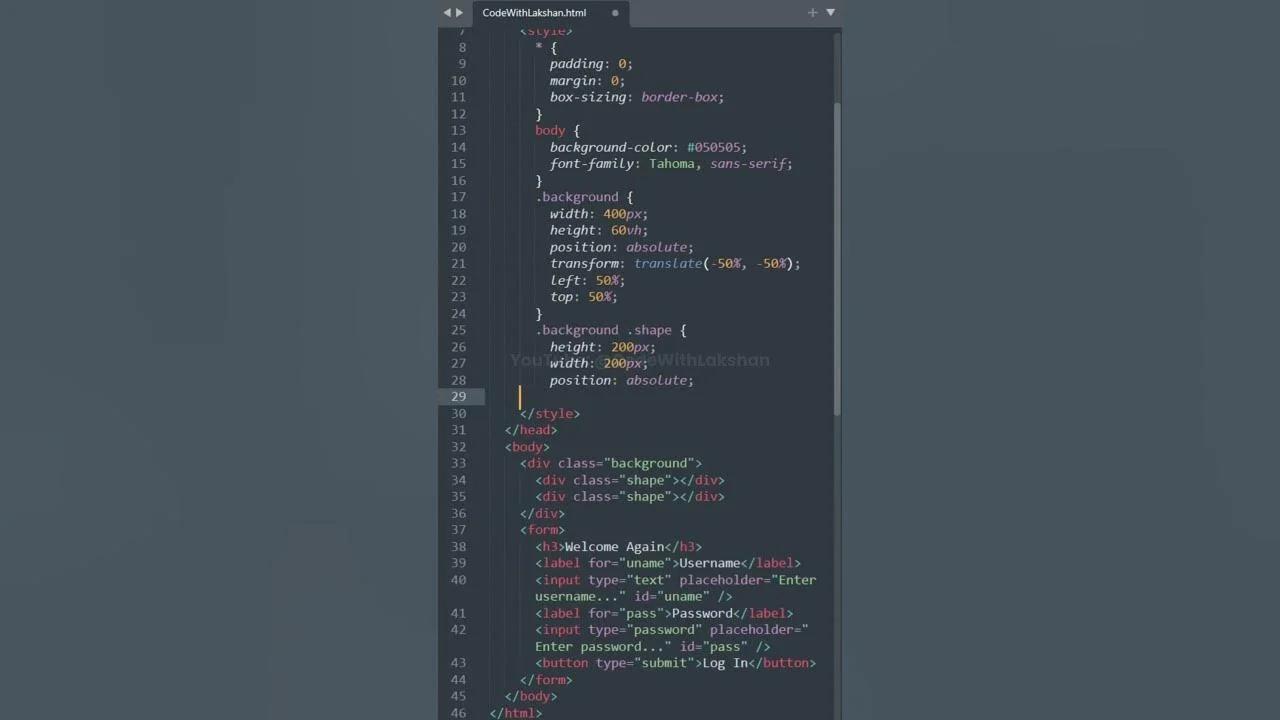
Task: Click the font-family value Tahoma
Action: point(673,163)
